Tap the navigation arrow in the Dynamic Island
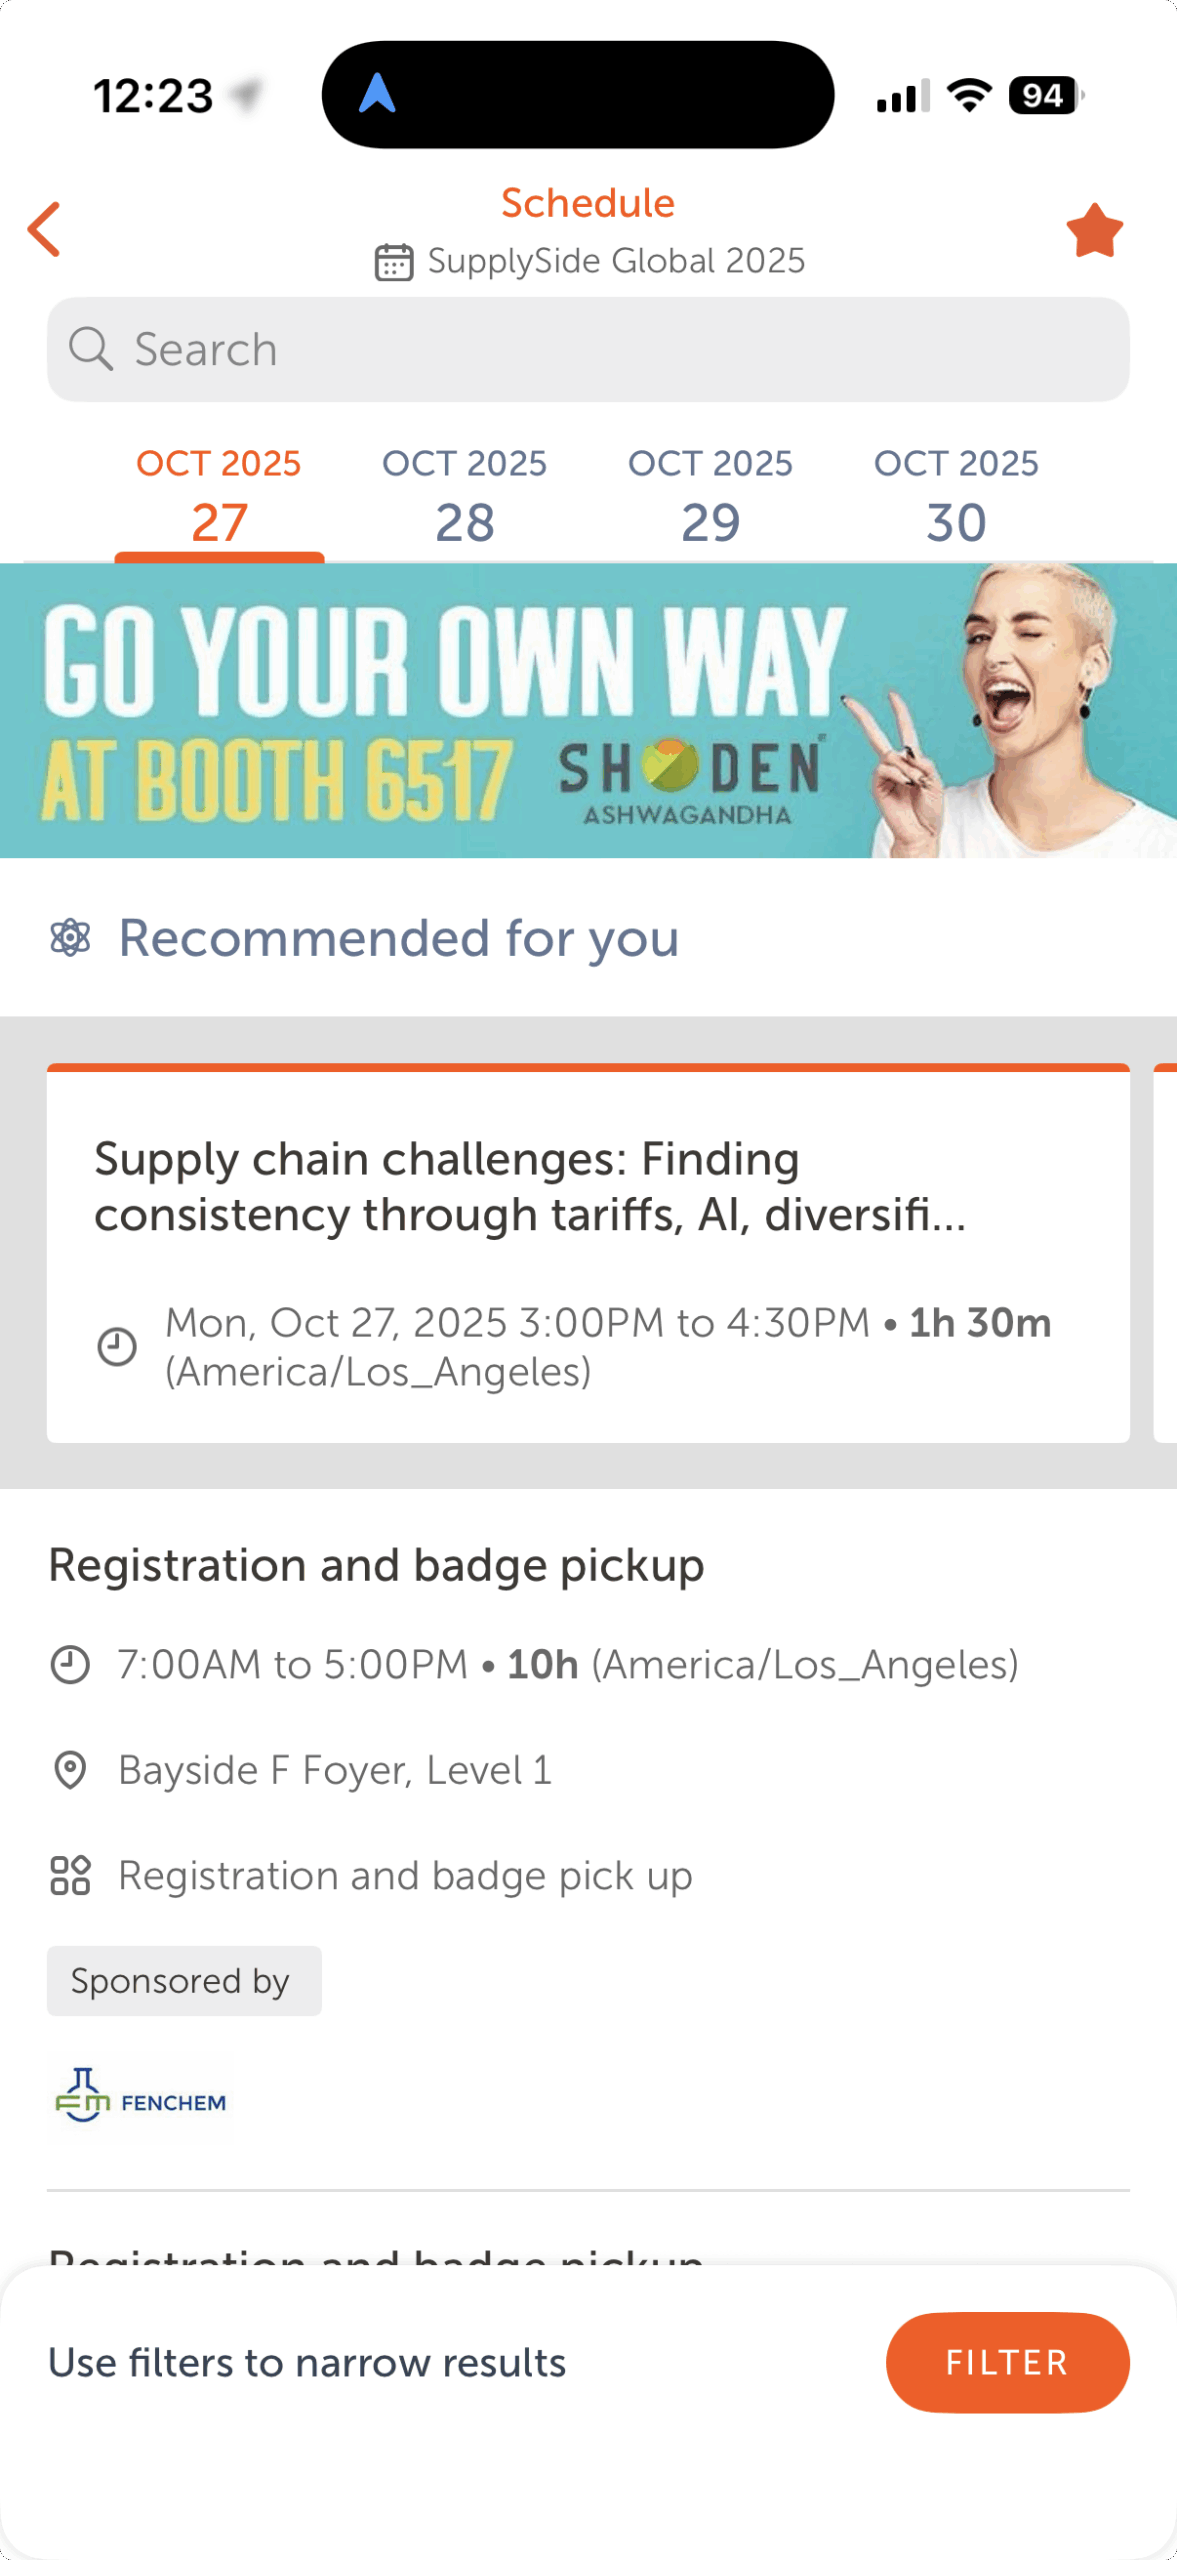This screenshot has width=1177, height=2560. pyautogui.click(x=377, y=94)
